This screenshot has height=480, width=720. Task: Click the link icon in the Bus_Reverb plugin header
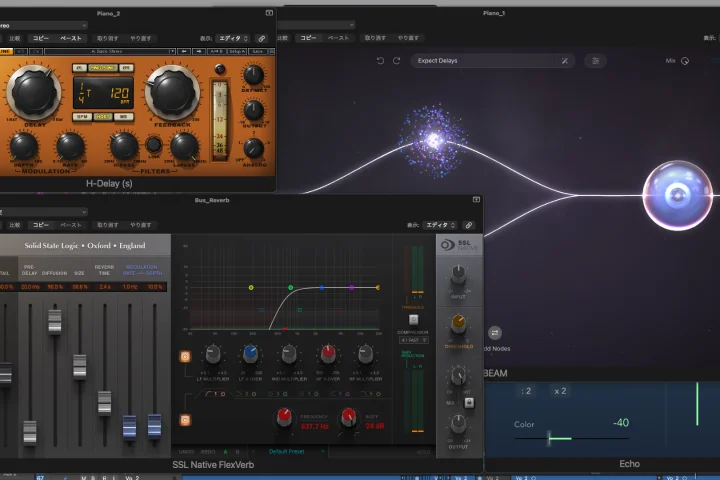click(x=468, y=225)
